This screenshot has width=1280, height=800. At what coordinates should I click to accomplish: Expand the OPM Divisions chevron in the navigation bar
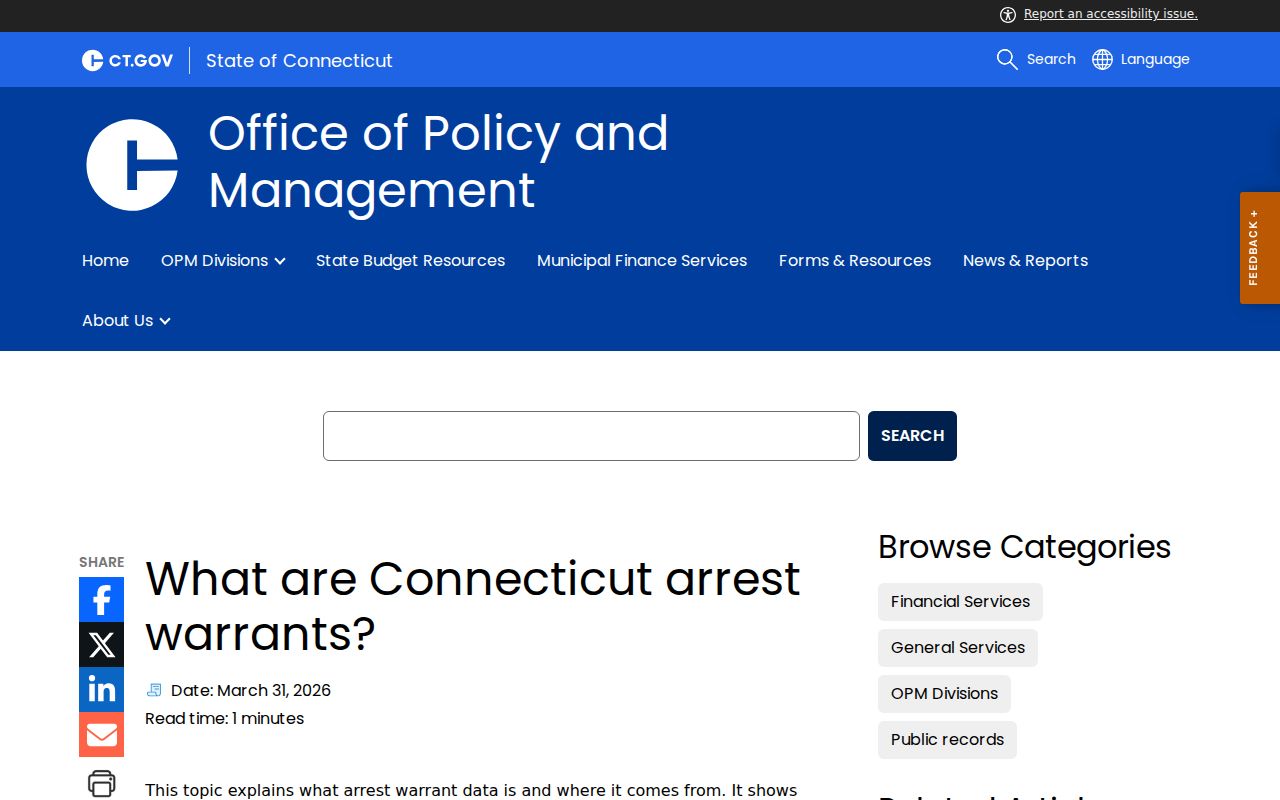coord(280,261)
